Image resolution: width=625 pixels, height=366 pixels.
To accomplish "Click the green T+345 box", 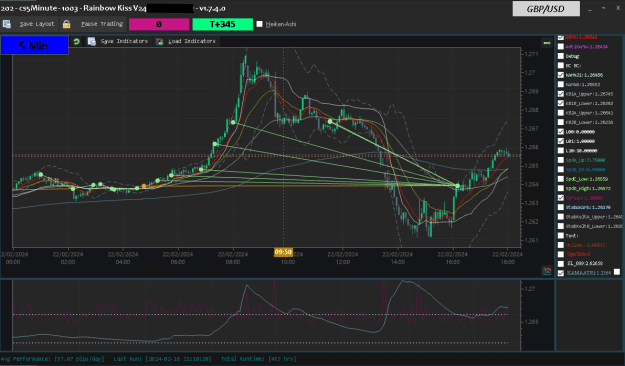I will click(222, 24).
